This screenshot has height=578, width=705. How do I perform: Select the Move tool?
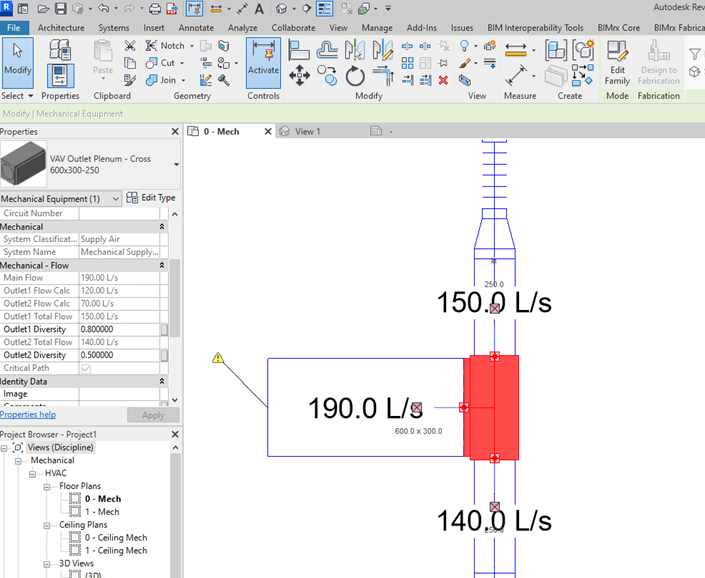(x=299, y=75)
